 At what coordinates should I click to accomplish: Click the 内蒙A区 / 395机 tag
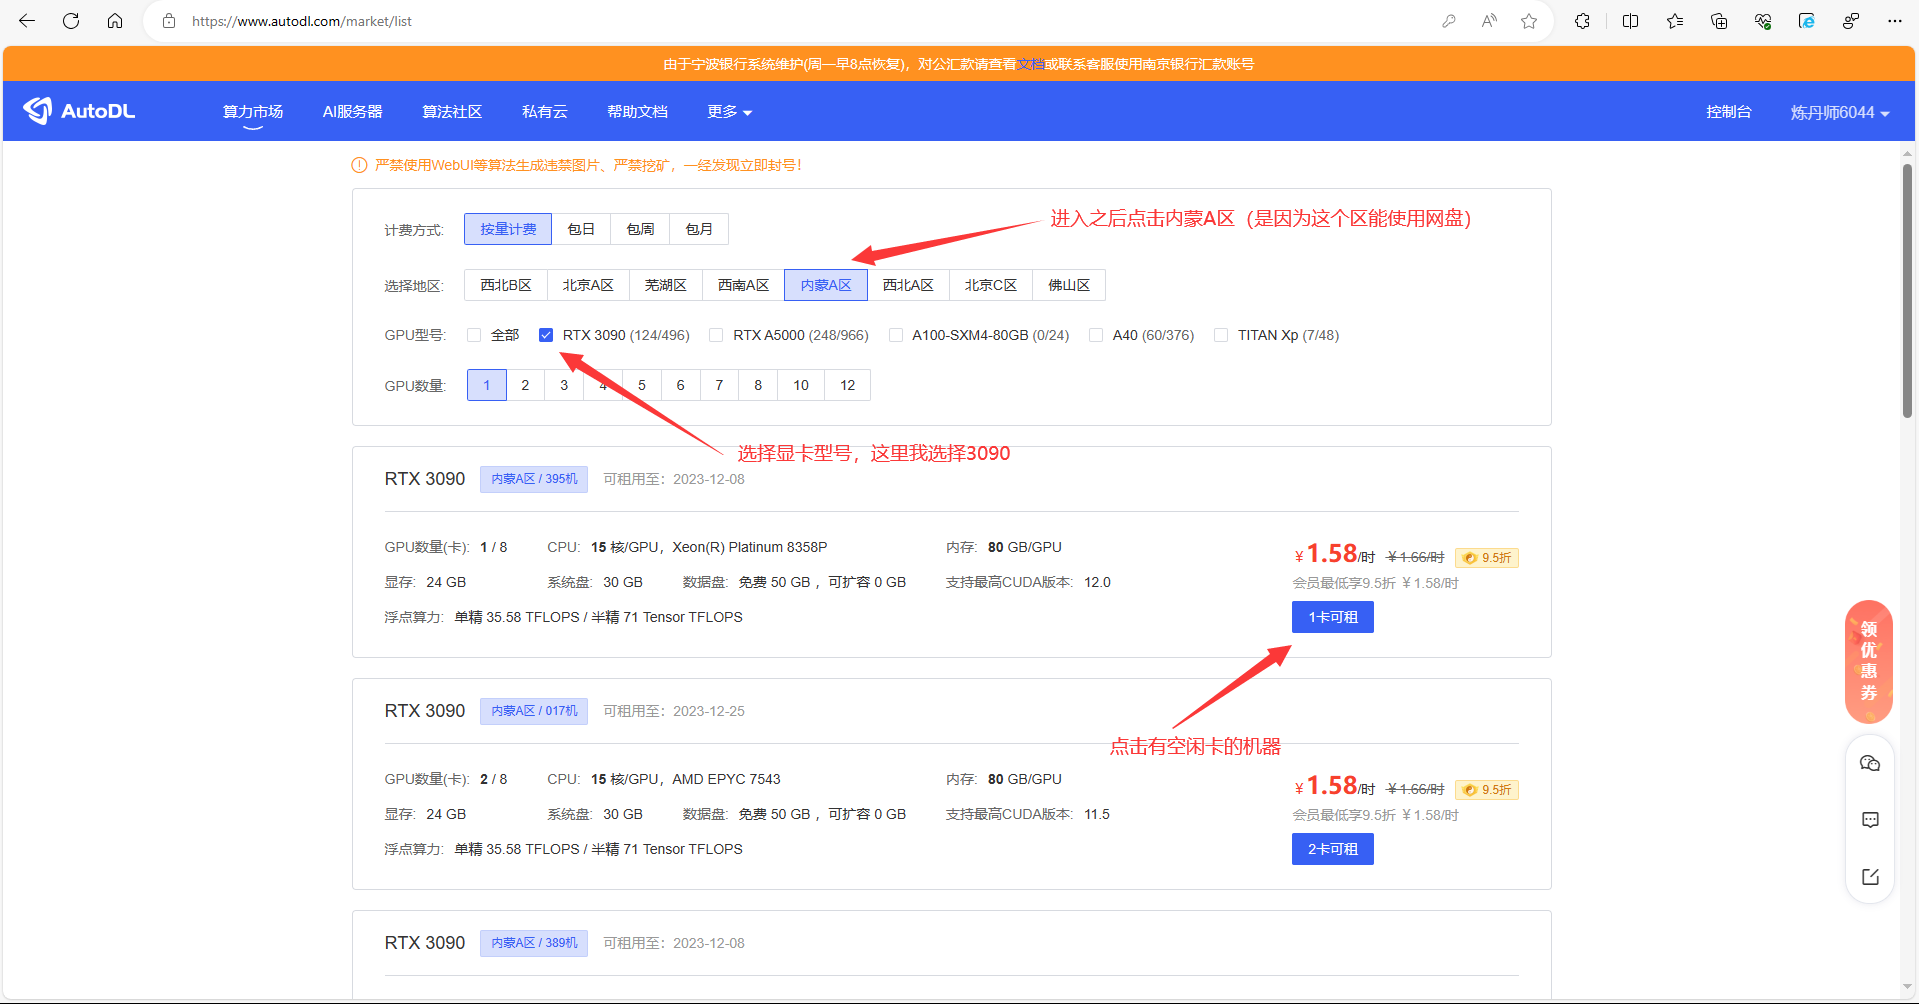(534, 479)
